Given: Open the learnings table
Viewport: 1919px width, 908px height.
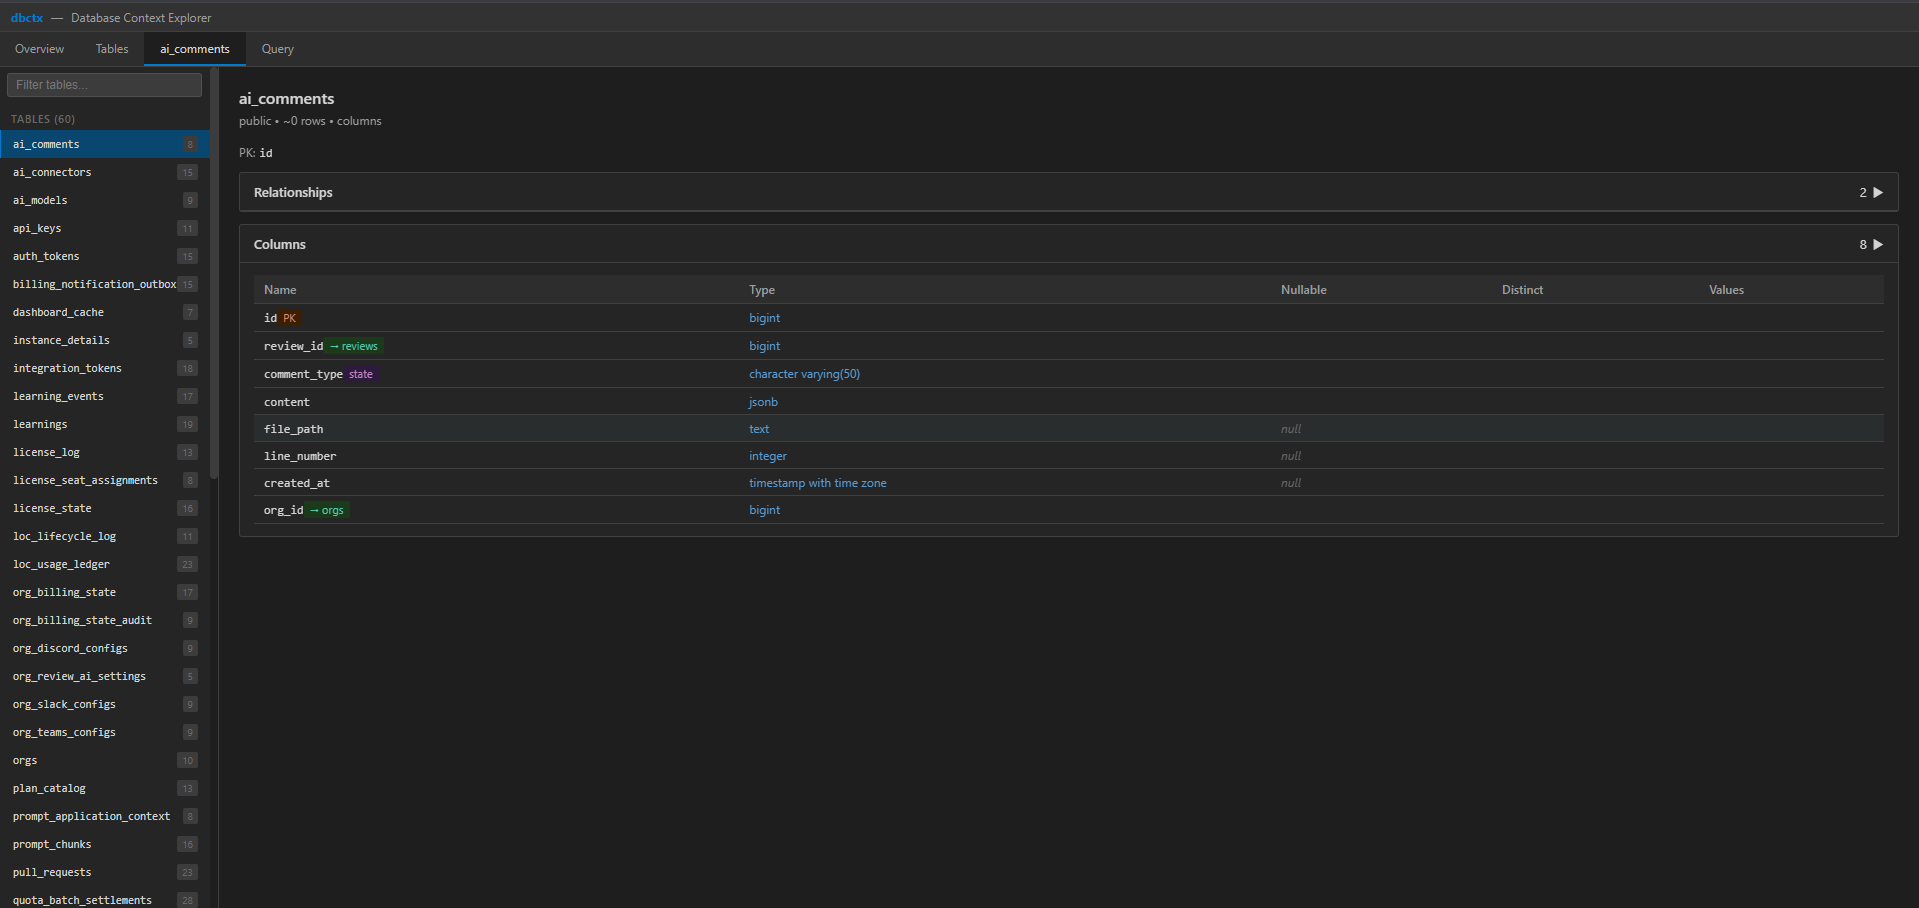Looking at the screenshot, I should (x=105, y=424).
